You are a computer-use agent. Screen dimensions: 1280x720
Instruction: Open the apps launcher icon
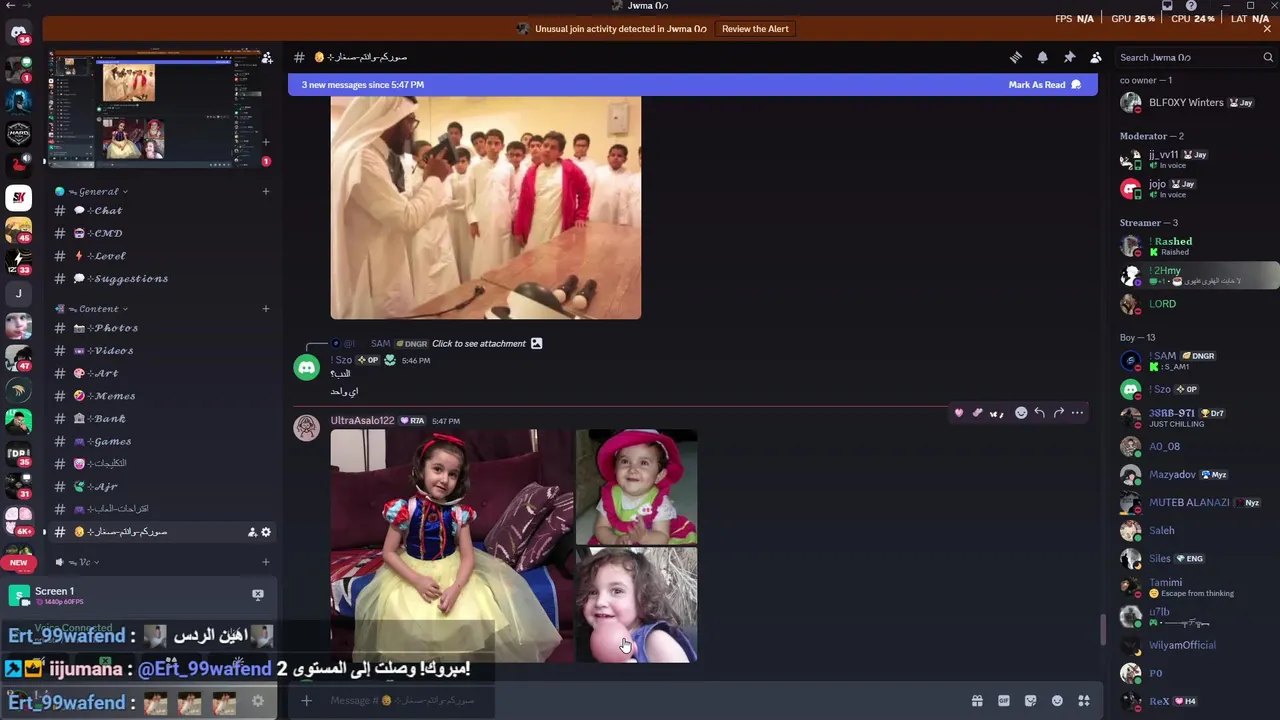(1084, 701)
